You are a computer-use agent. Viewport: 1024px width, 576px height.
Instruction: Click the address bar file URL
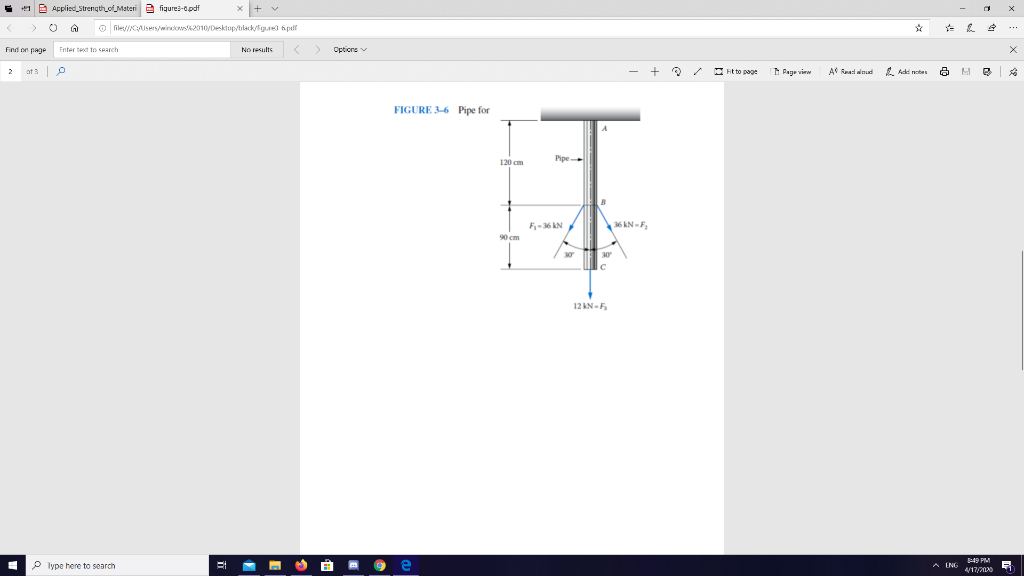(x=205, y=28)
